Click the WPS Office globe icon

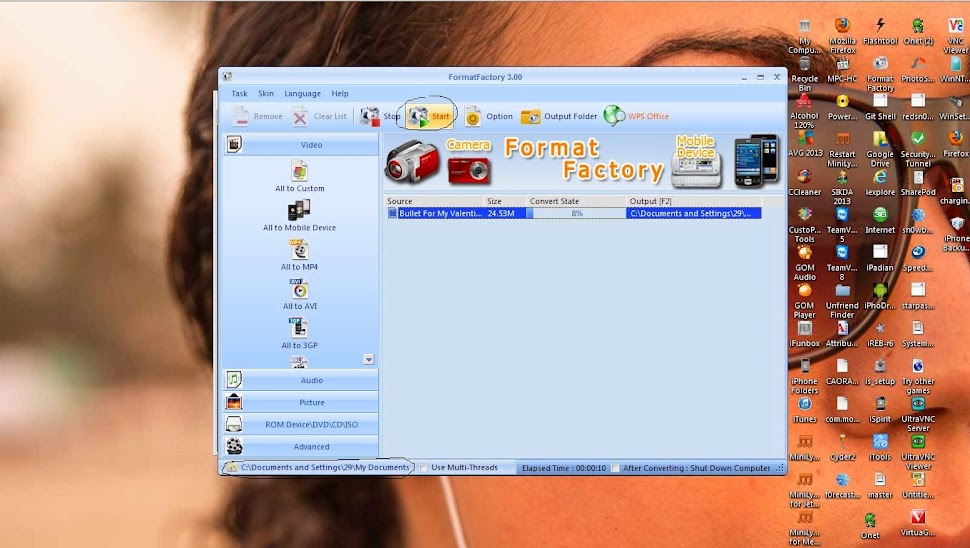[614, 115]
